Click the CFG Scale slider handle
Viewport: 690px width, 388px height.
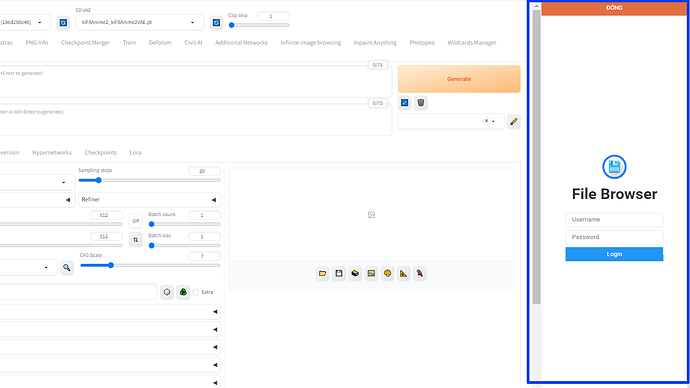coord(111,265)
